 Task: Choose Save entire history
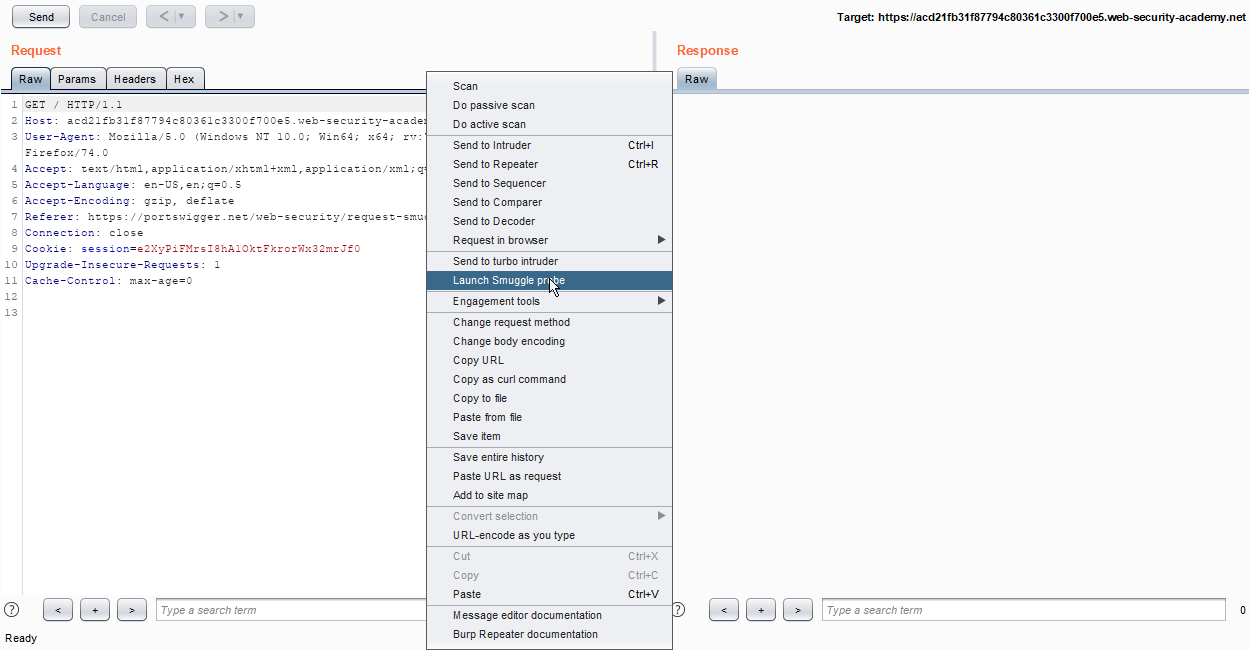tap(549, 457)
